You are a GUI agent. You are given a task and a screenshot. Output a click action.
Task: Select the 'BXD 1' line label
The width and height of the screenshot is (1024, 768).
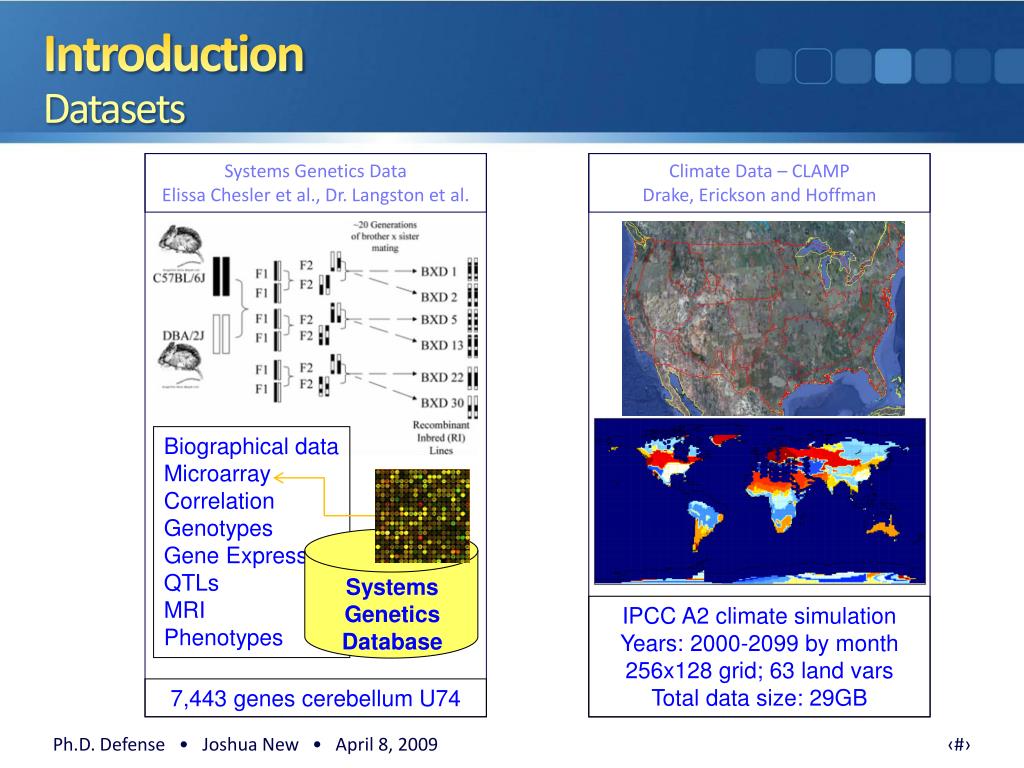point(438,272)
